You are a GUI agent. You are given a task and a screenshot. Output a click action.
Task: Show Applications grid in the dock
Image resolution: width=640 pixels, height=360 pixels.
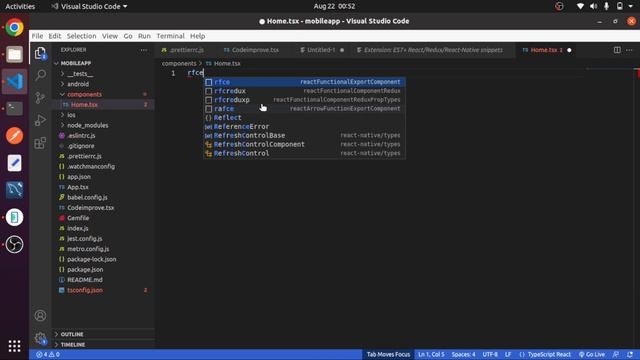(14, 346)
